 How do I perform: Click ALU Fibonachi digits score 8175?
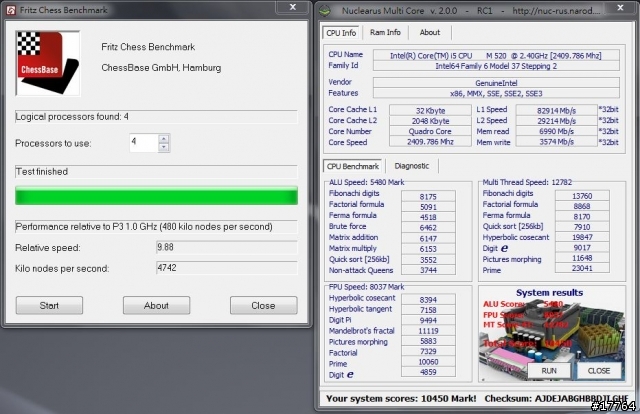tap(428, 196)
